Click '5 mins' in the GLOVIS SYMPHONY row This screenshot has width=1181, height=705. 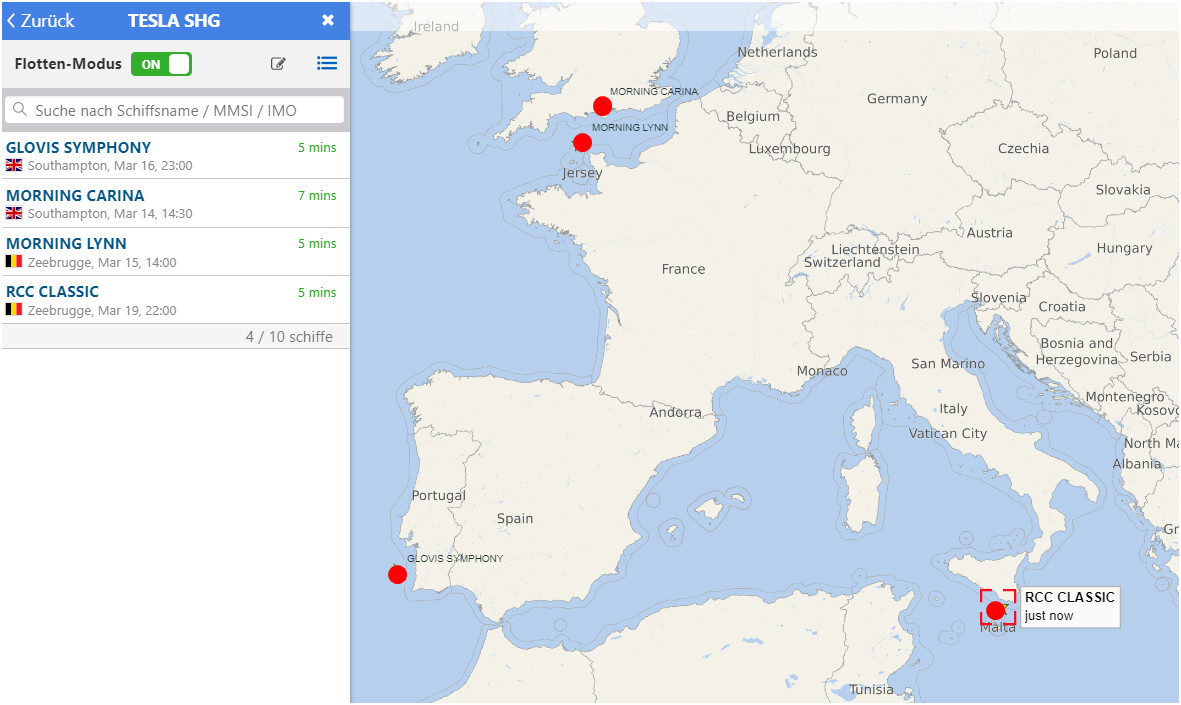(x=317, y=148)
